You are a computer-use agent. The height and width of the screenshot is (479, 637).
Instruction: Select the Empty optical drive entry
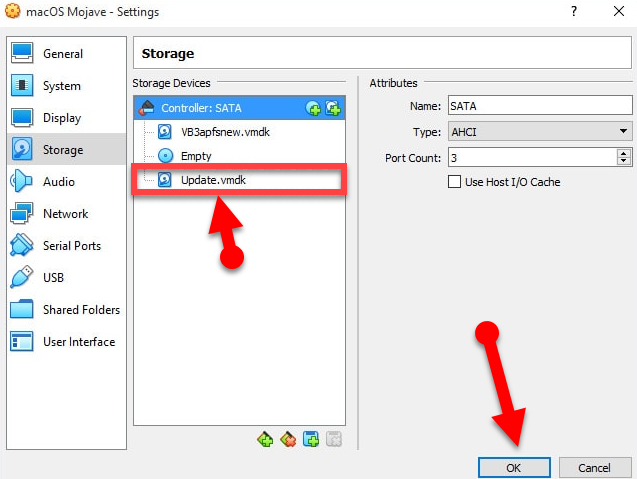196,156
